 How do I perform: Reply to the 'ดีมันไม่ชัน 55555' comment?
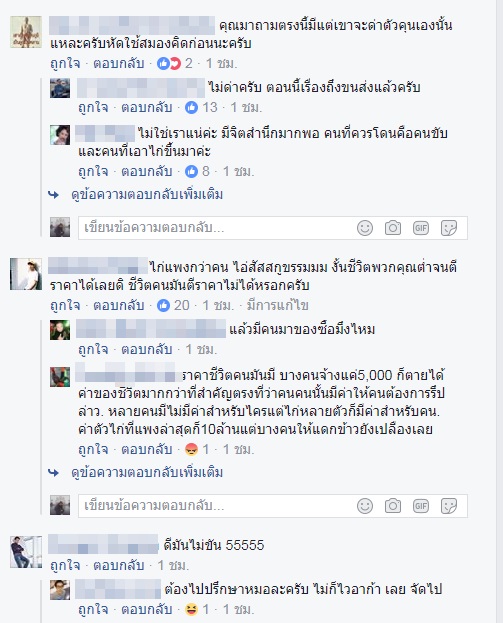(x=118, y=565)
